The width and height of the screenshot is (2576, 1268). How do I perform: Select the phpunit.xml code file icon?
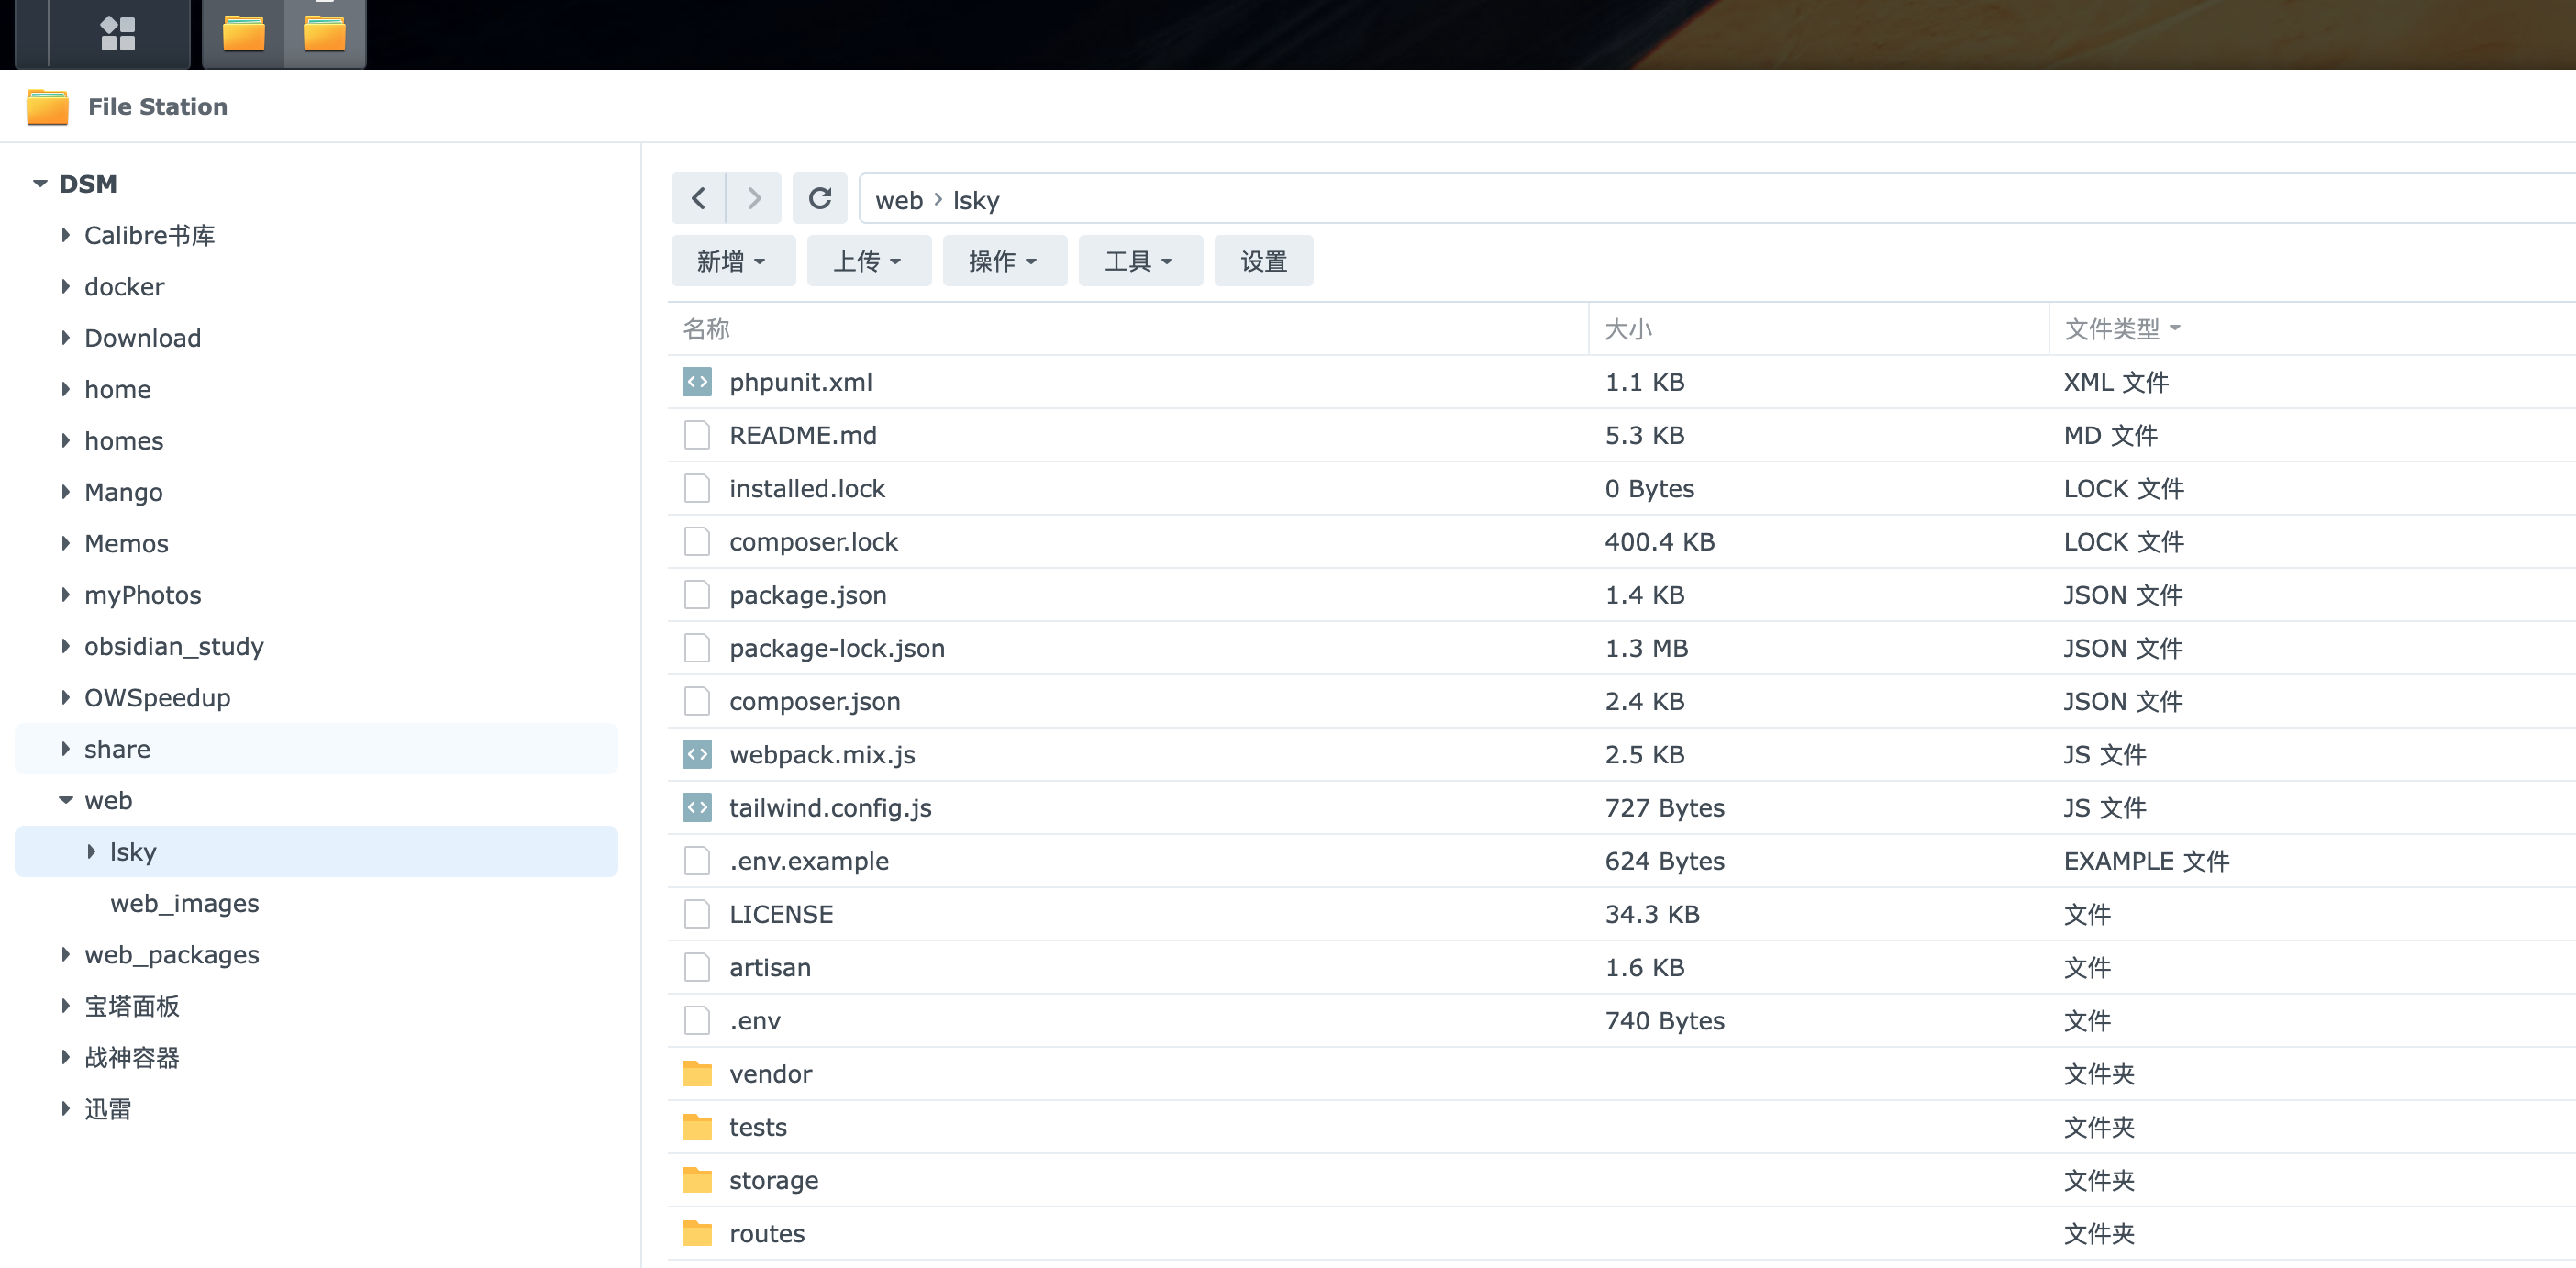[x=696, y=382]
